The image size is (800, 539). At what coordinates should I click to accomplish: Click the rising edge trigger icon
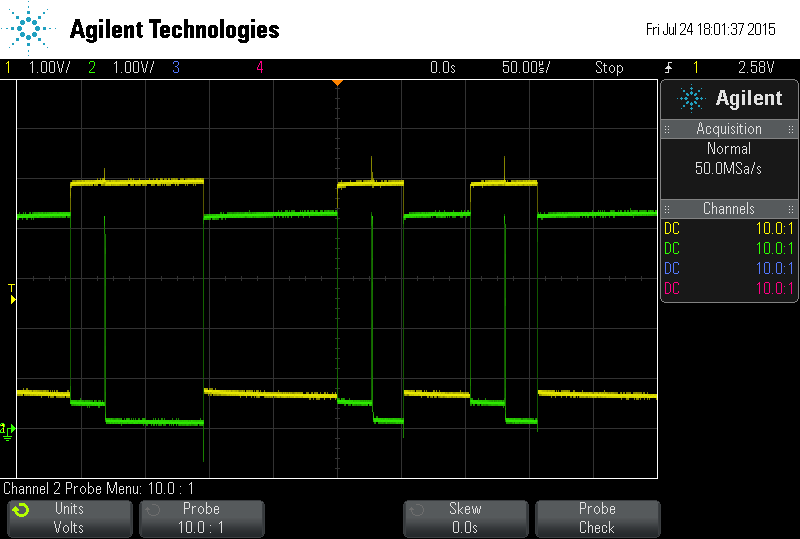(669, 67)
